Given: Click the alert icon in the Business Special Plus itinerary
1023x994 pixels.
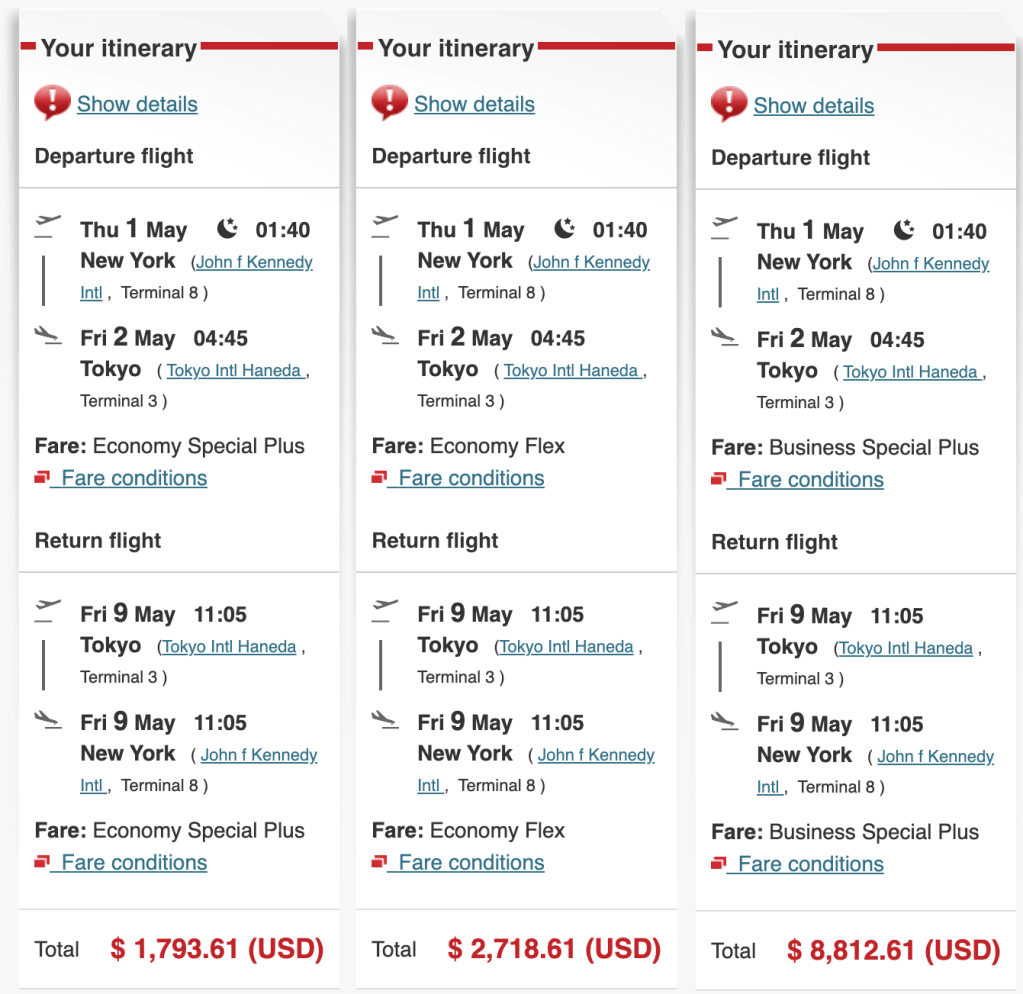Looking at the screenshot, I should coord(729,104).
